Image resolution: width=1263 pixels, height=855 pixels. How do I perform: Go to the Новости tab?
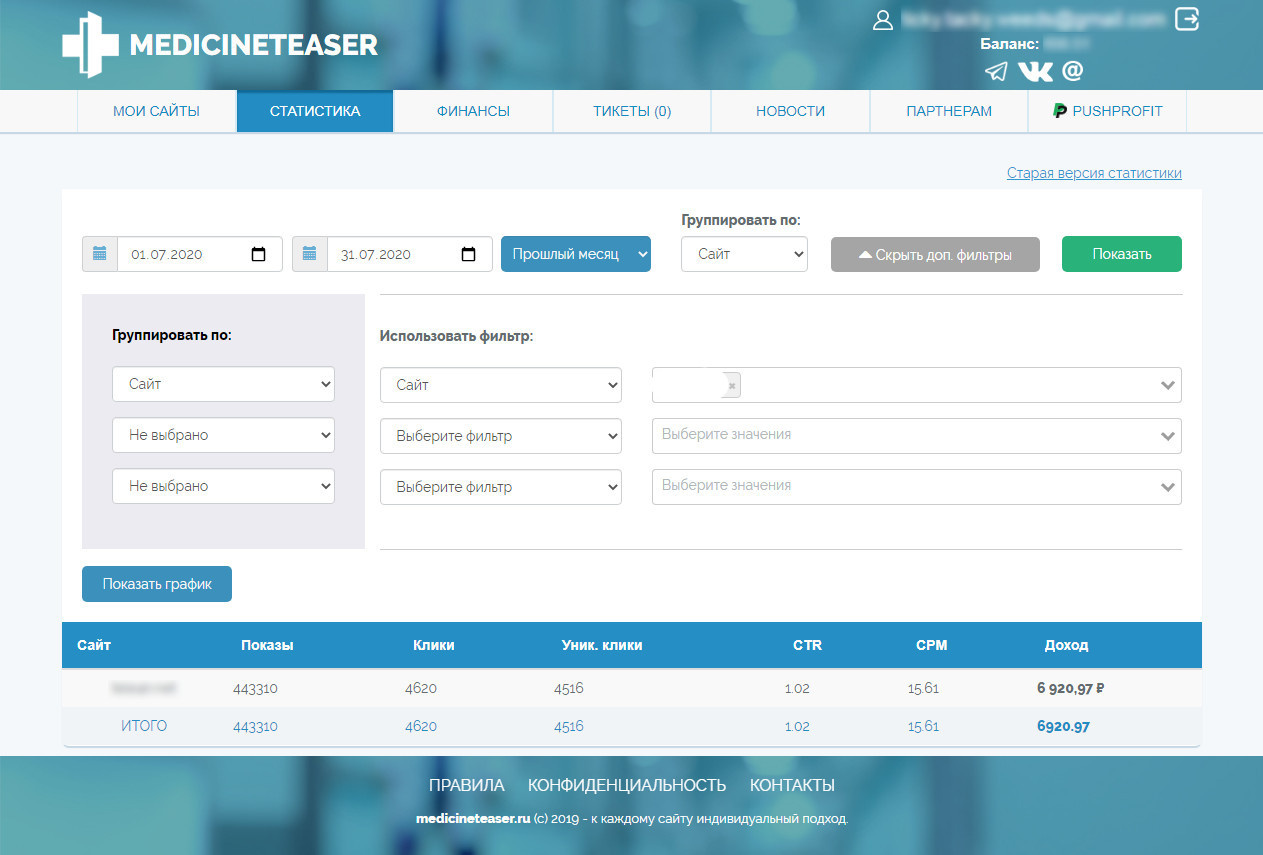pyautogui.click(x=790, y=111)
